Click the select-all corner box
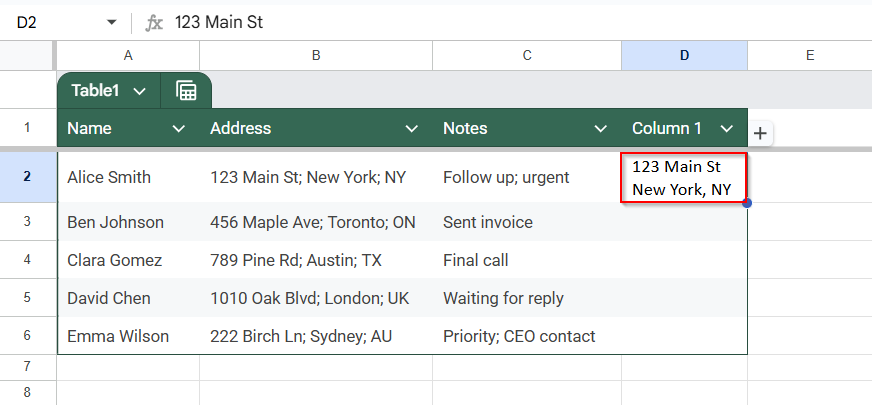 pyautogui.click(x=27, y=55)
